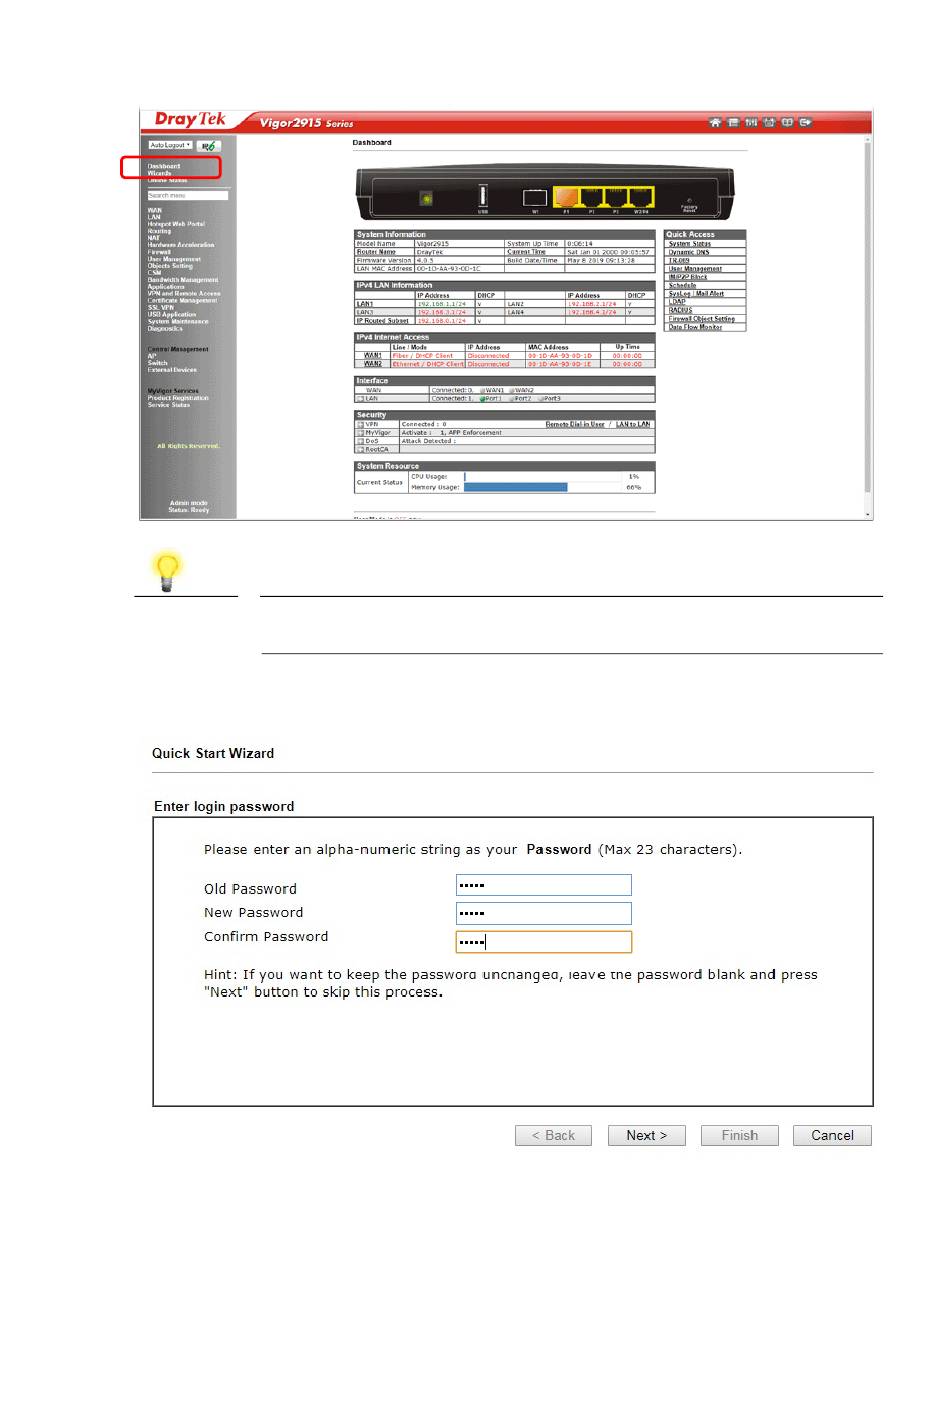Click the logout arrow icon in the header
This screenshot has height=1409, width=950.
click(806, 123)
